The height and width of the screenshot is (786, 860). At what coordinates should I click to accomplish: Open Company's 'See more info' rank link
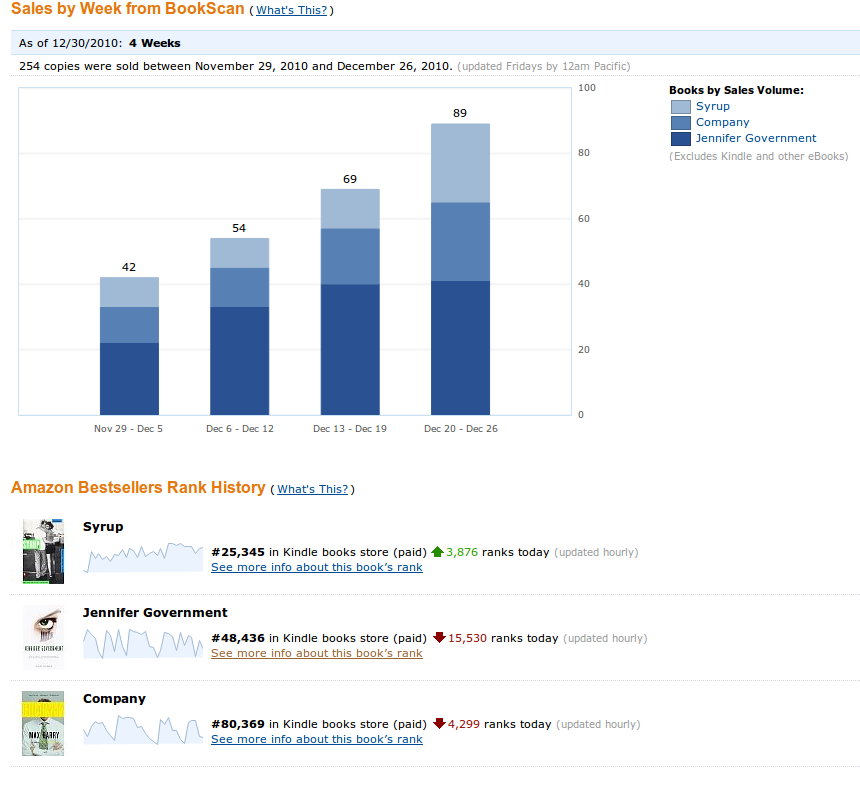(x=316, y=739)
